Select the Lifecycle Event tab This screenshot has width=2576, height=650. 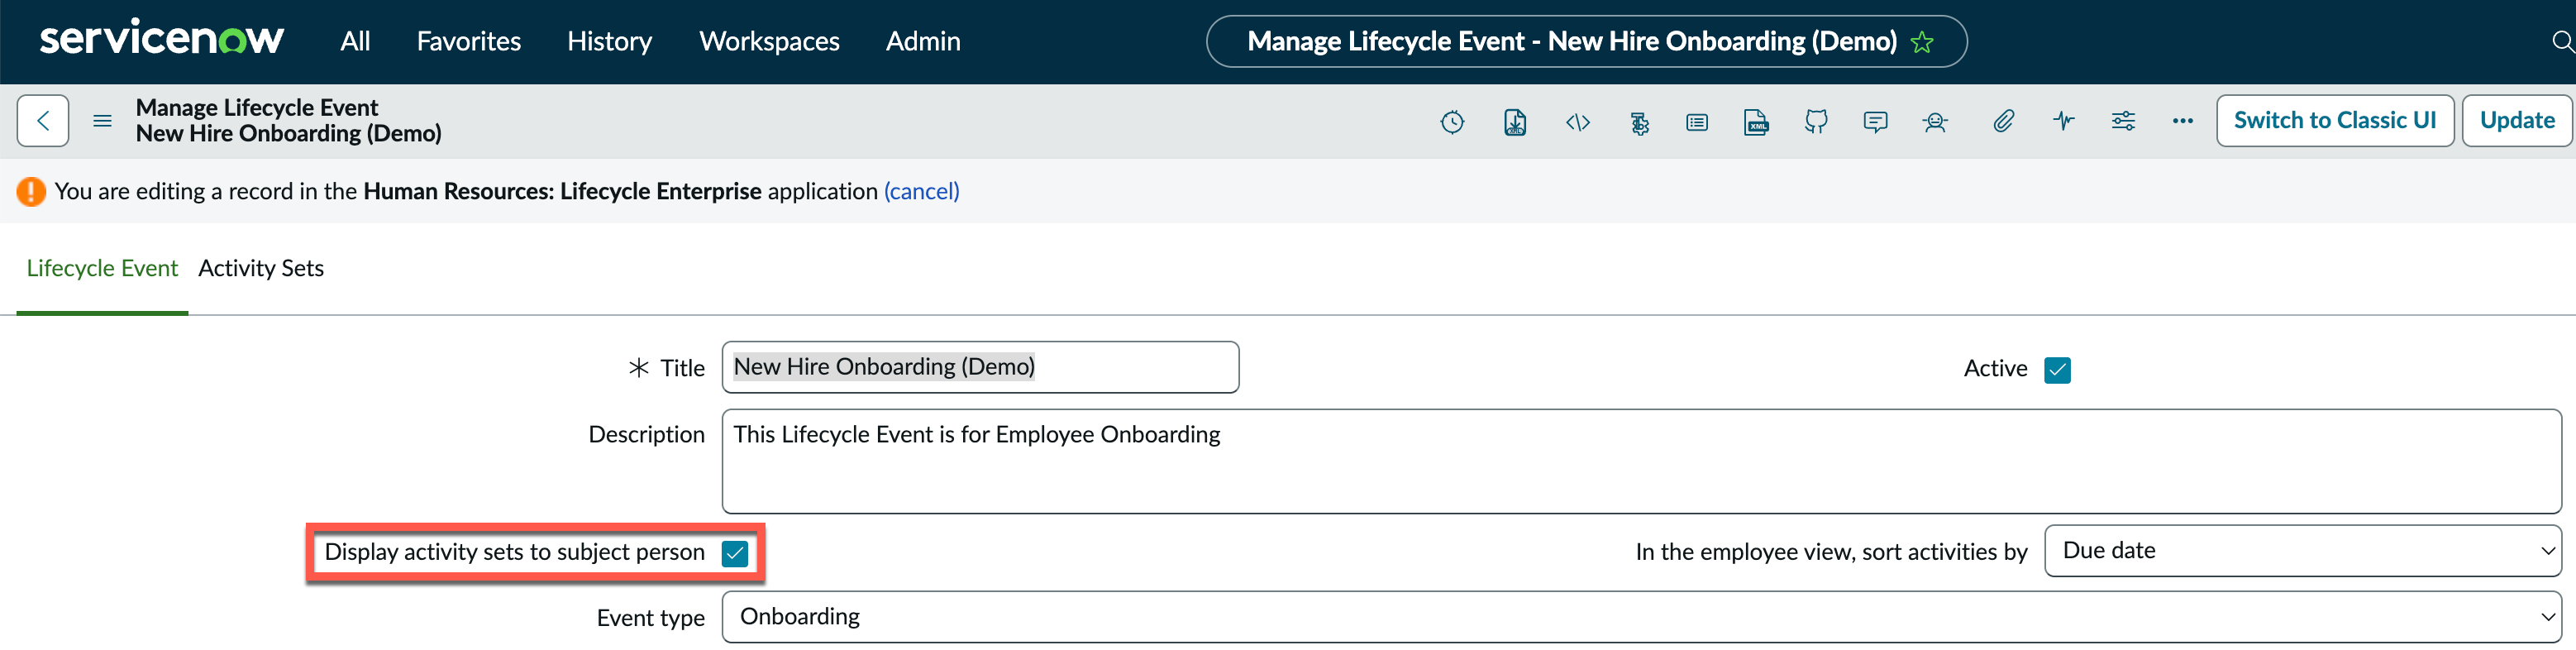coord(102,268)
